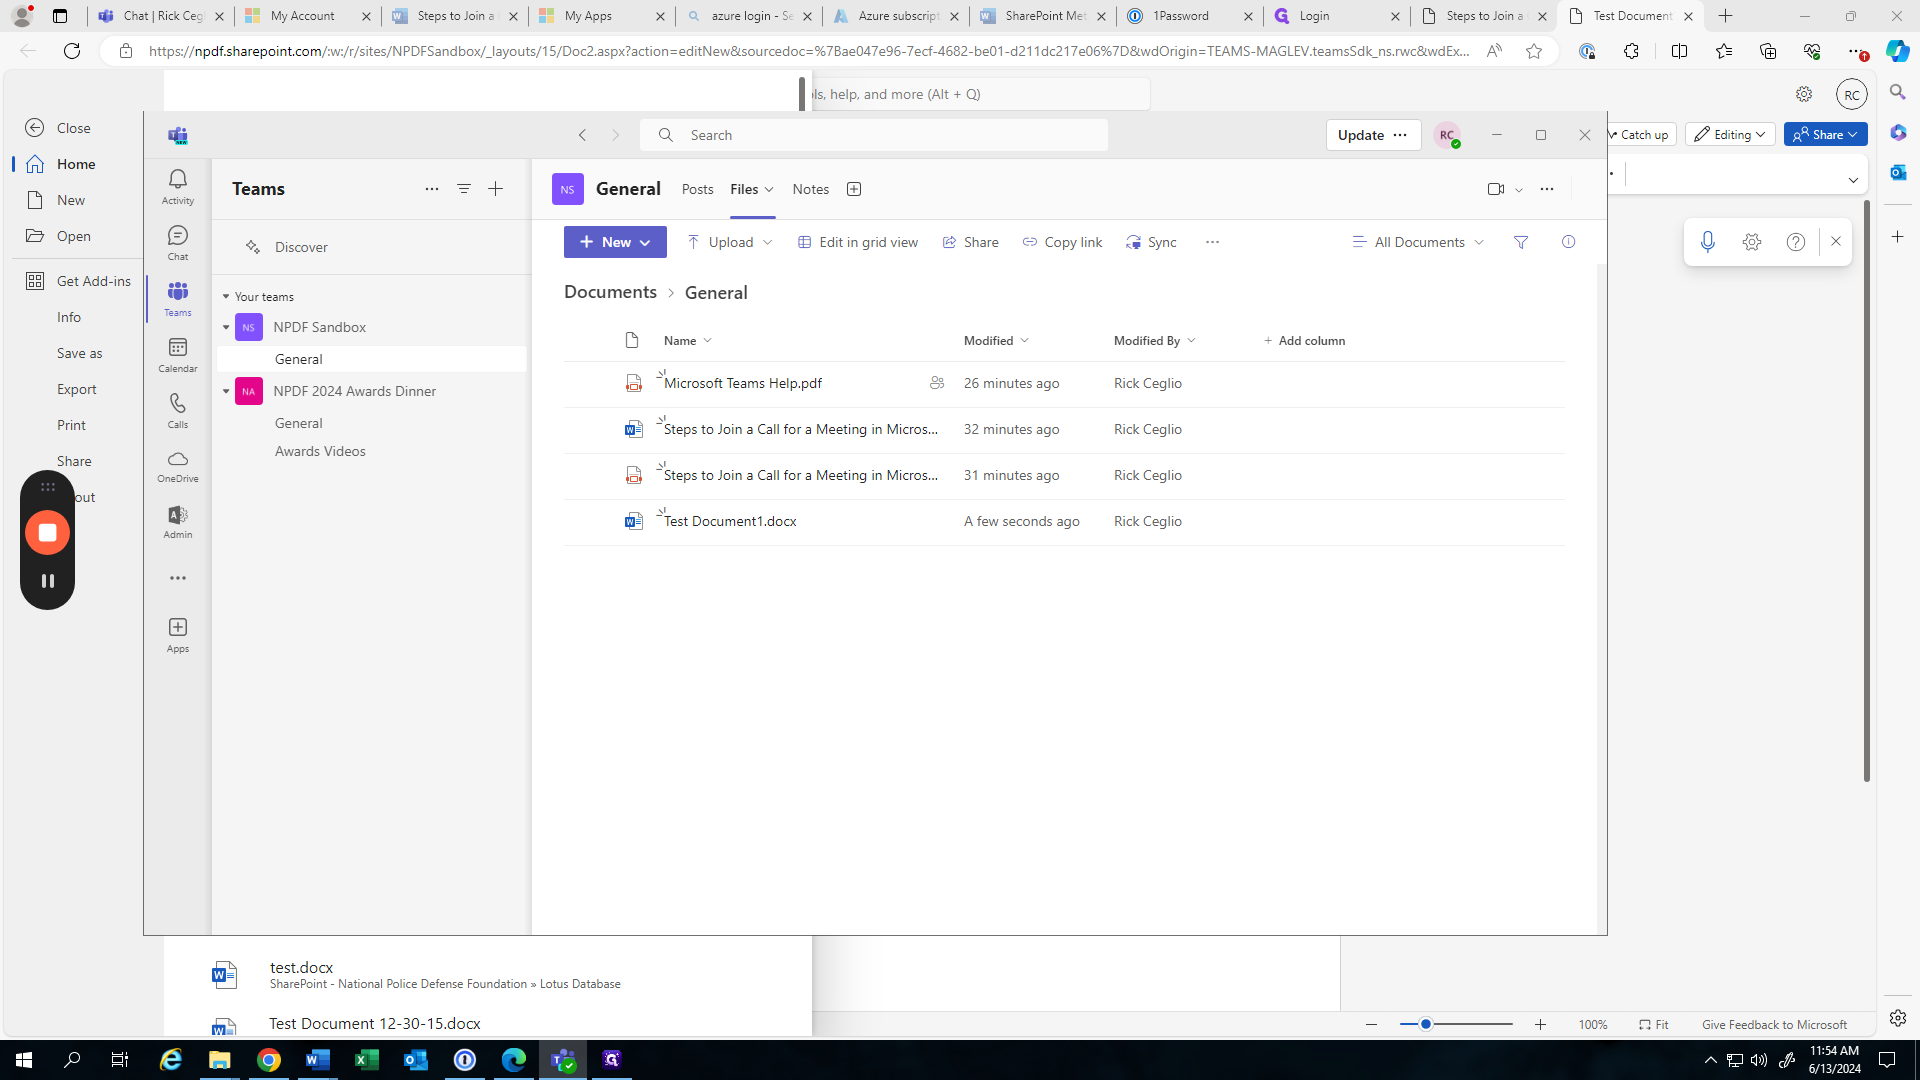Open Name column sort dropdown

pos(688,341)
